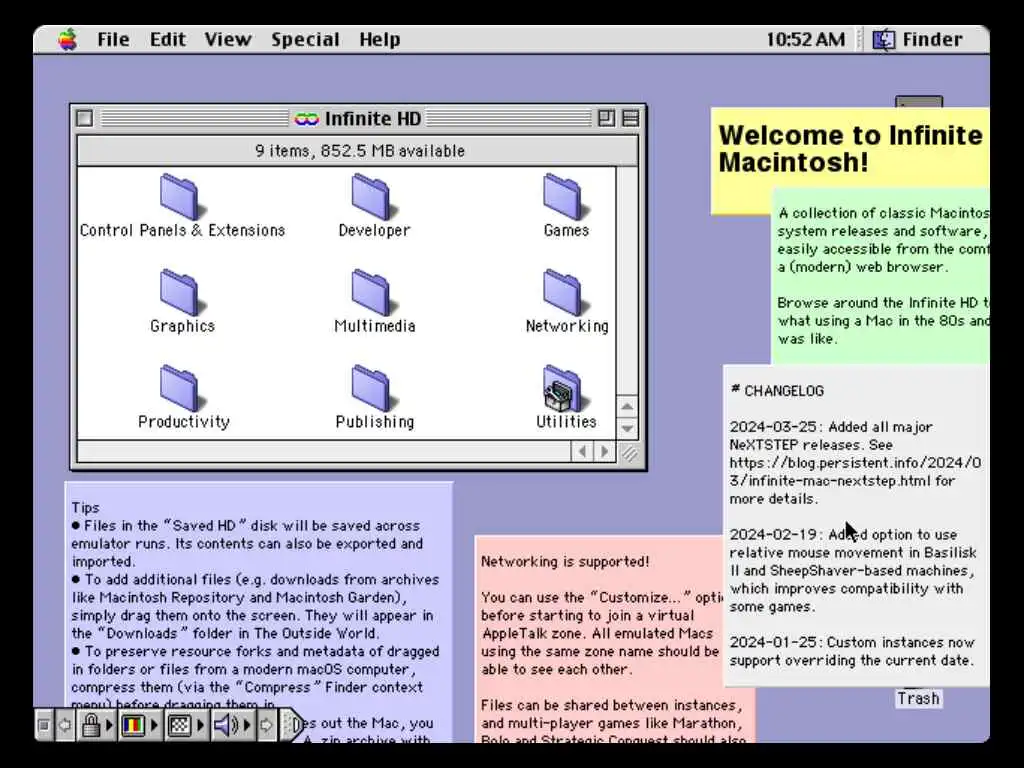This screenshot has width=1024, height=768.
Task: Open the Apple menu
Action: click(67, 40)
